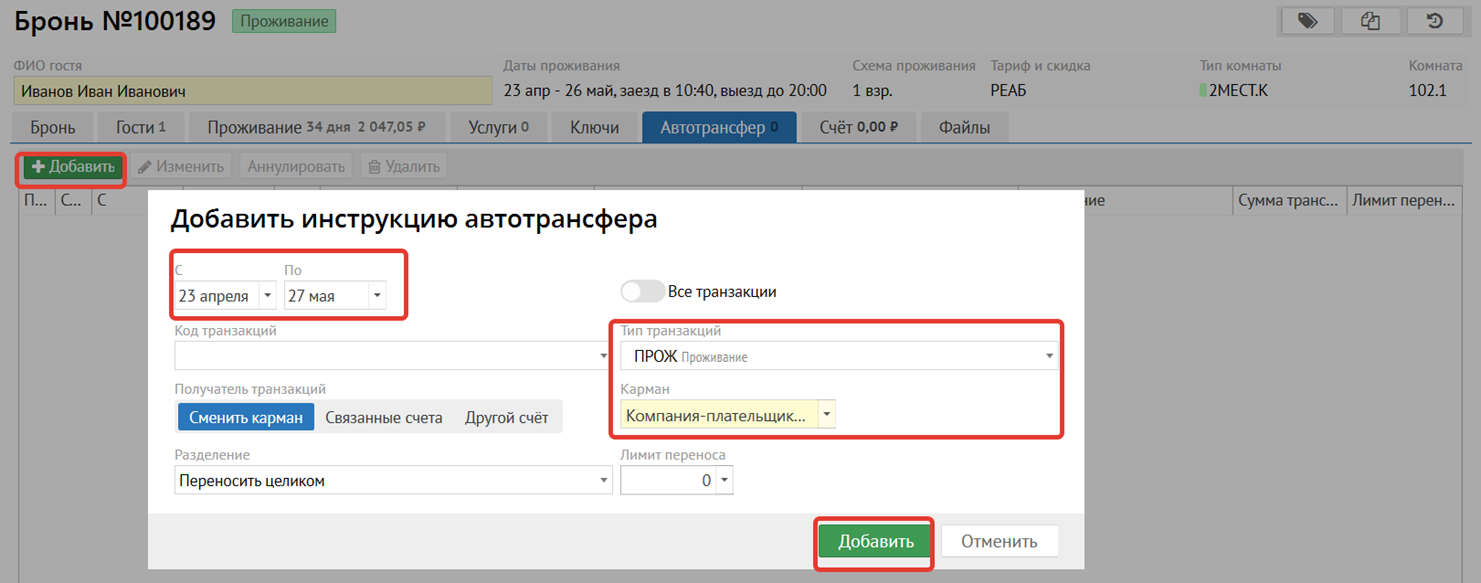
Task: Expand the Карман dropdown arrow
Action: tap(826, 415)
